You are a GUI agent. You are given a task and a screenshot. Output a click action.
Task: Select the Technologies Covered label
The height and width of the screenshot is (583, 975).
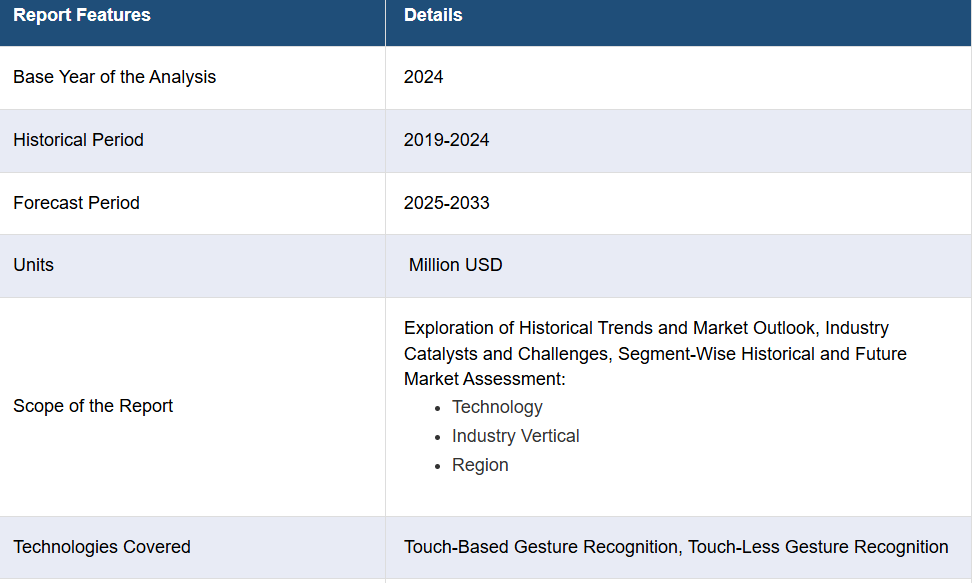click(101, 547)
